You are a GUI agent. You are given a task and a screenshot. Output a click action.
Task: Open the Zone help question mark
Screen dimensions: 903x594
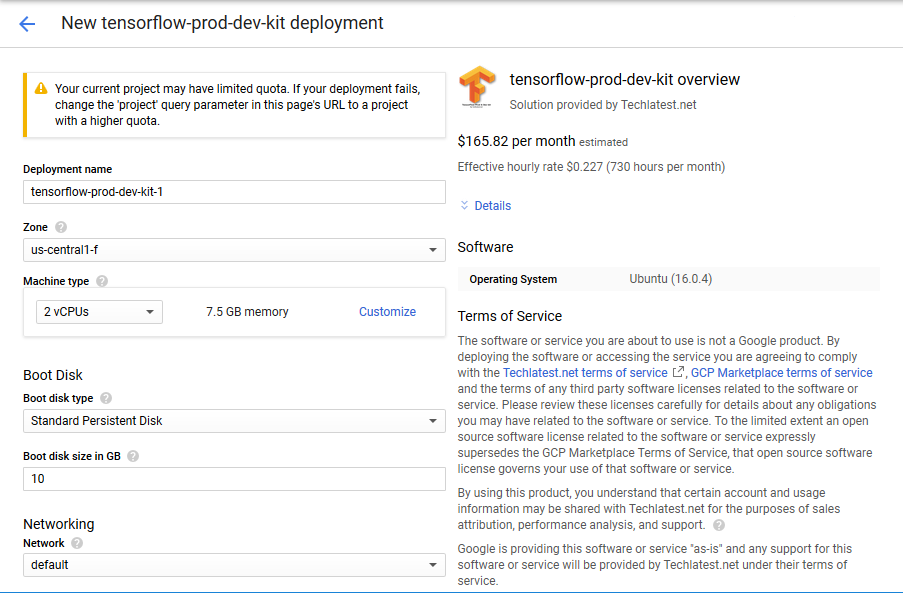tap(60, 227)
